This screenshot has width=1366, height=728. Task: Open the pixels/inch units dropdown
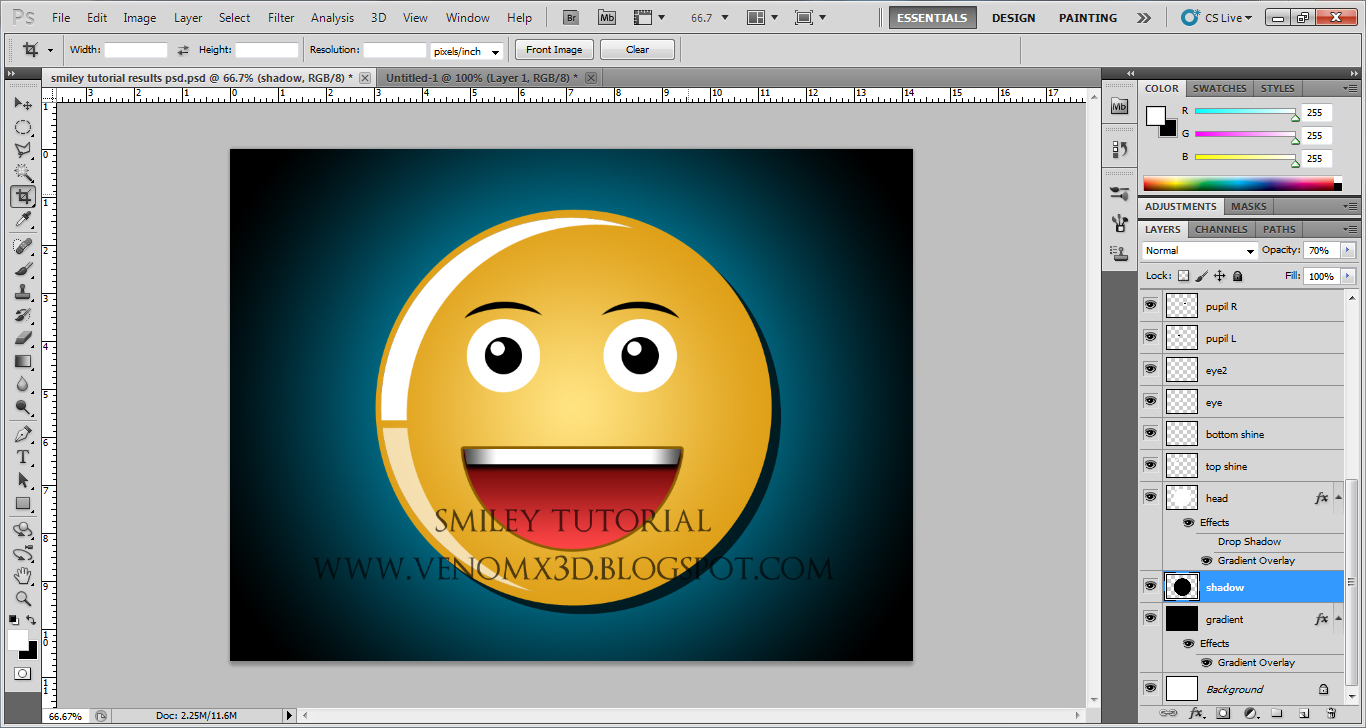(x=466, y=50)
